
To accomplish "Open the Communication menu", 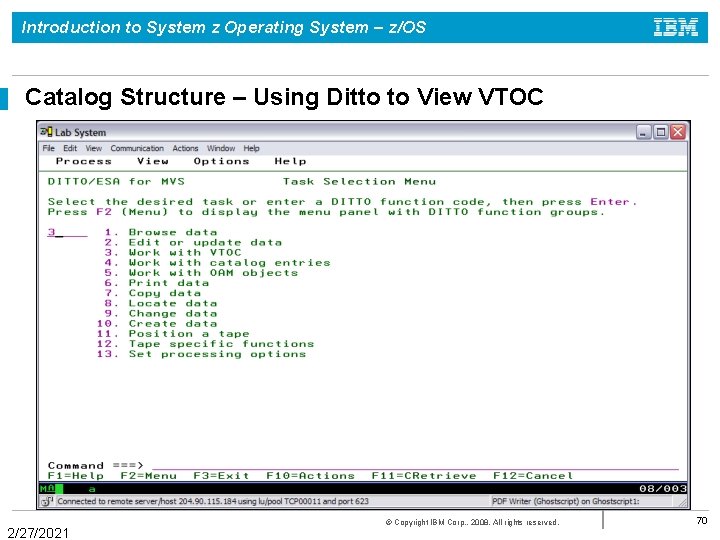I will pos(137,148).
